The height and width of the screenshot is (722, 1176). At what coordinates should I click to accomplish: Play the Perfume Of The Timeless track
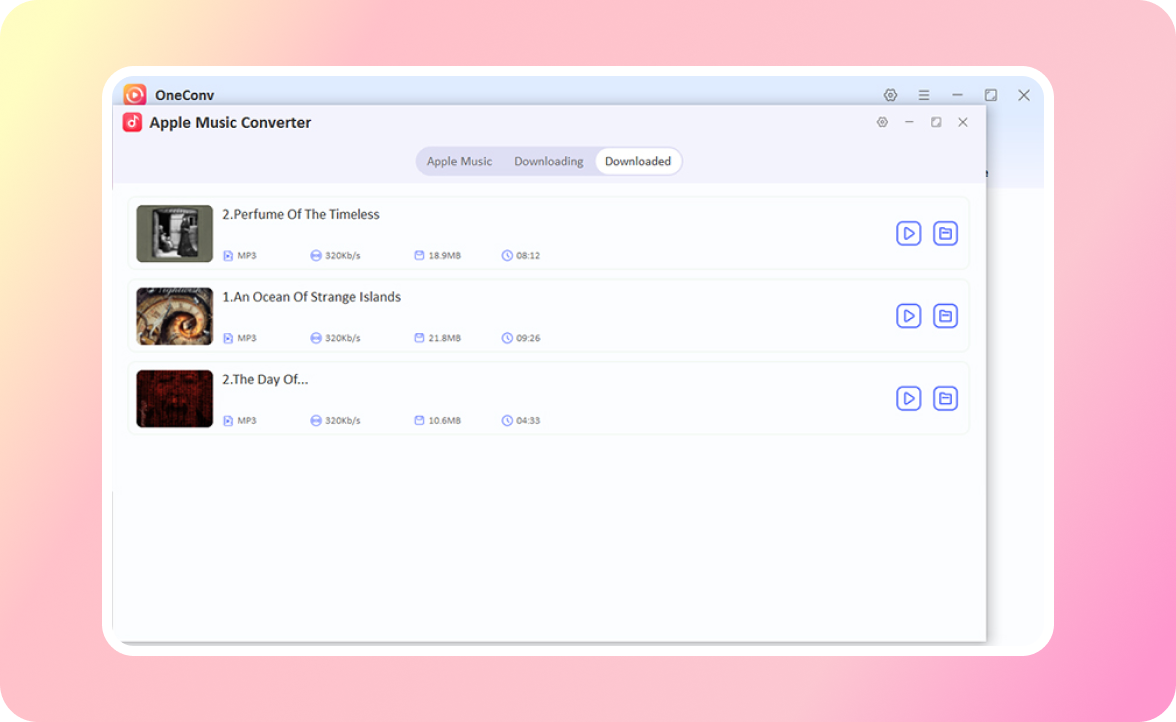click(x=908, y=234)
